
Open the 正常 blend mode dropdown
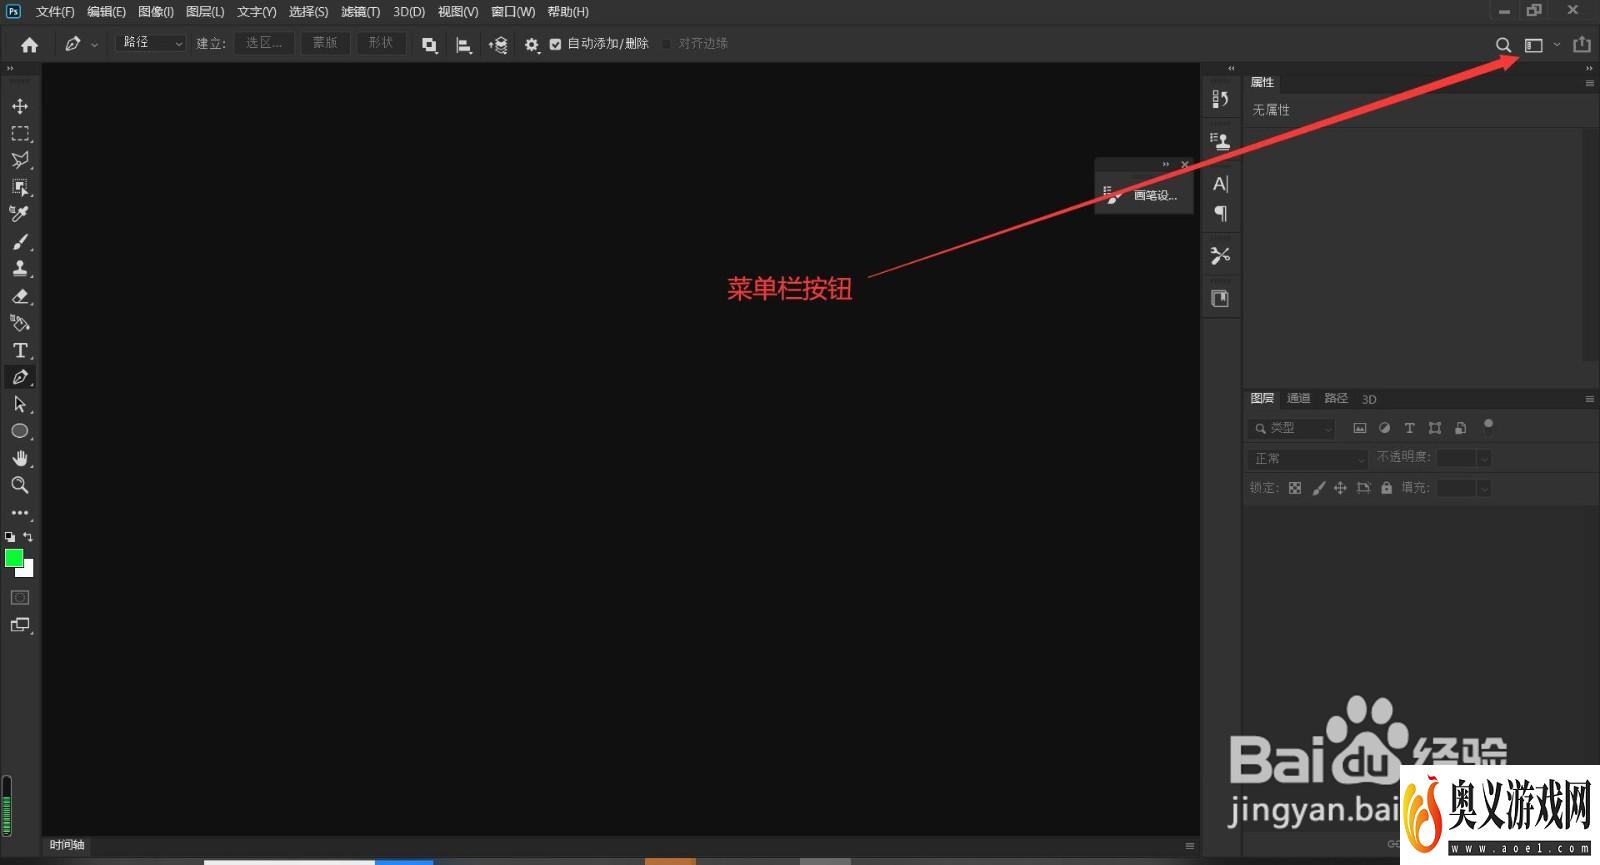1308,458
